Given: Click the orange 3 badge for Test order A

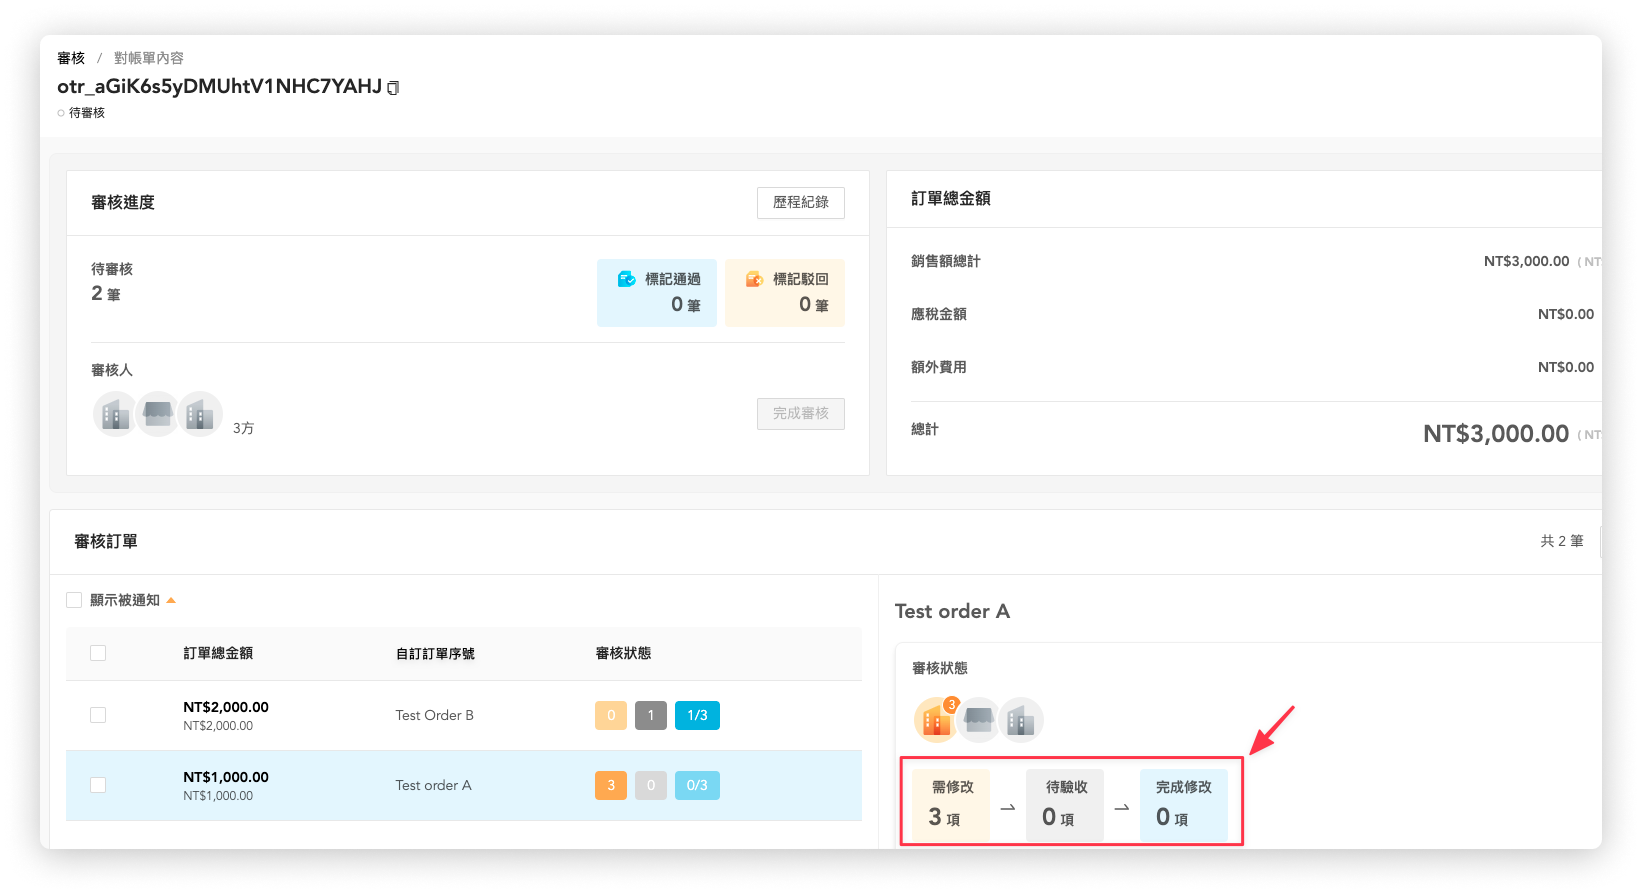Looking at the screenshot, I should pyautogui.click(x=611, y=785).
